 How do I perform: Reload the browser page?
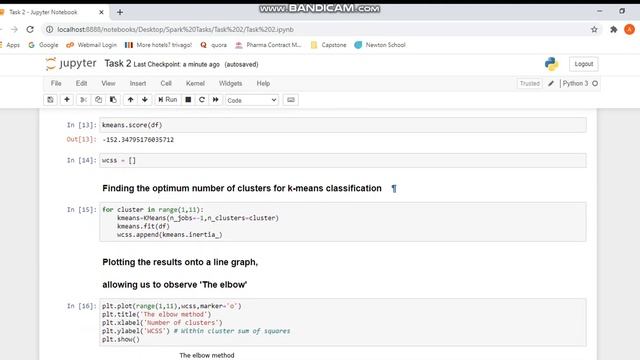pyautogui.click(x=30, y=29)
